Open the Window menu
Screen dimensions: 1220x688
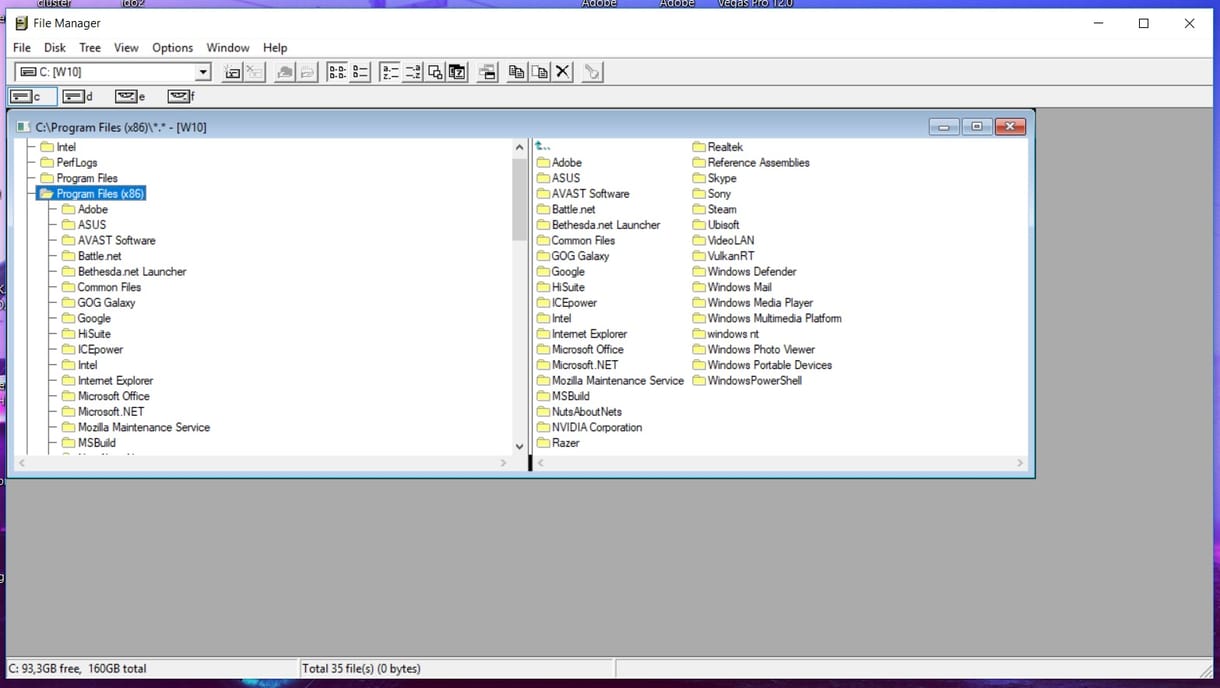coord(228,47)
